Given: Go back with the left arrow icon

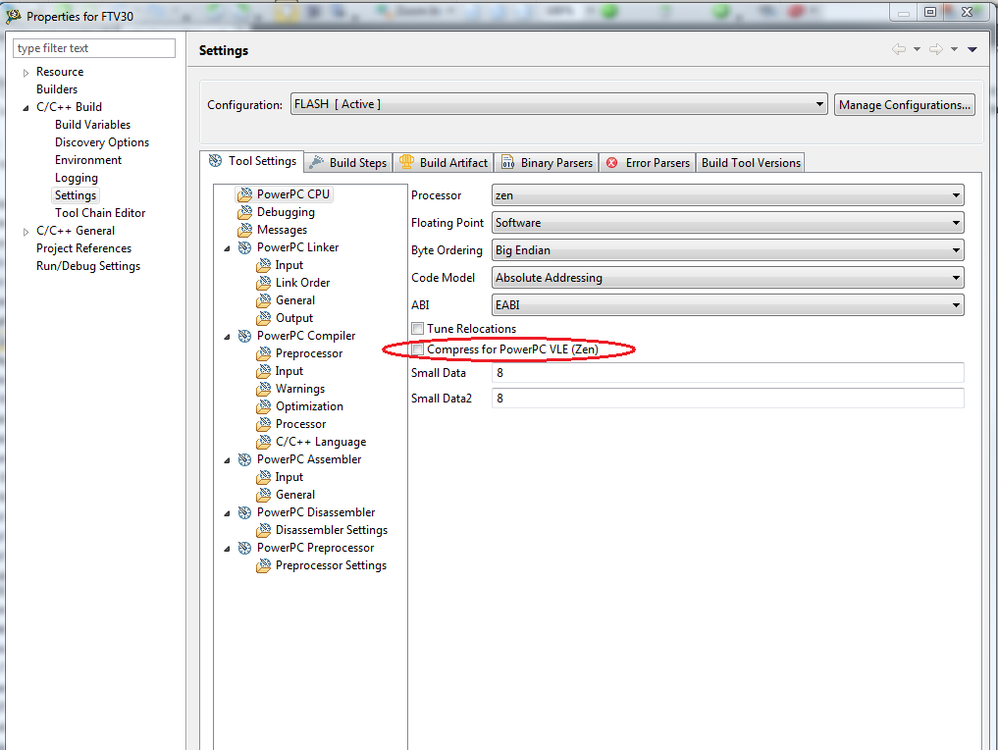Looking at the screenshot, I should pyautogui.click(x=899, y=49).
